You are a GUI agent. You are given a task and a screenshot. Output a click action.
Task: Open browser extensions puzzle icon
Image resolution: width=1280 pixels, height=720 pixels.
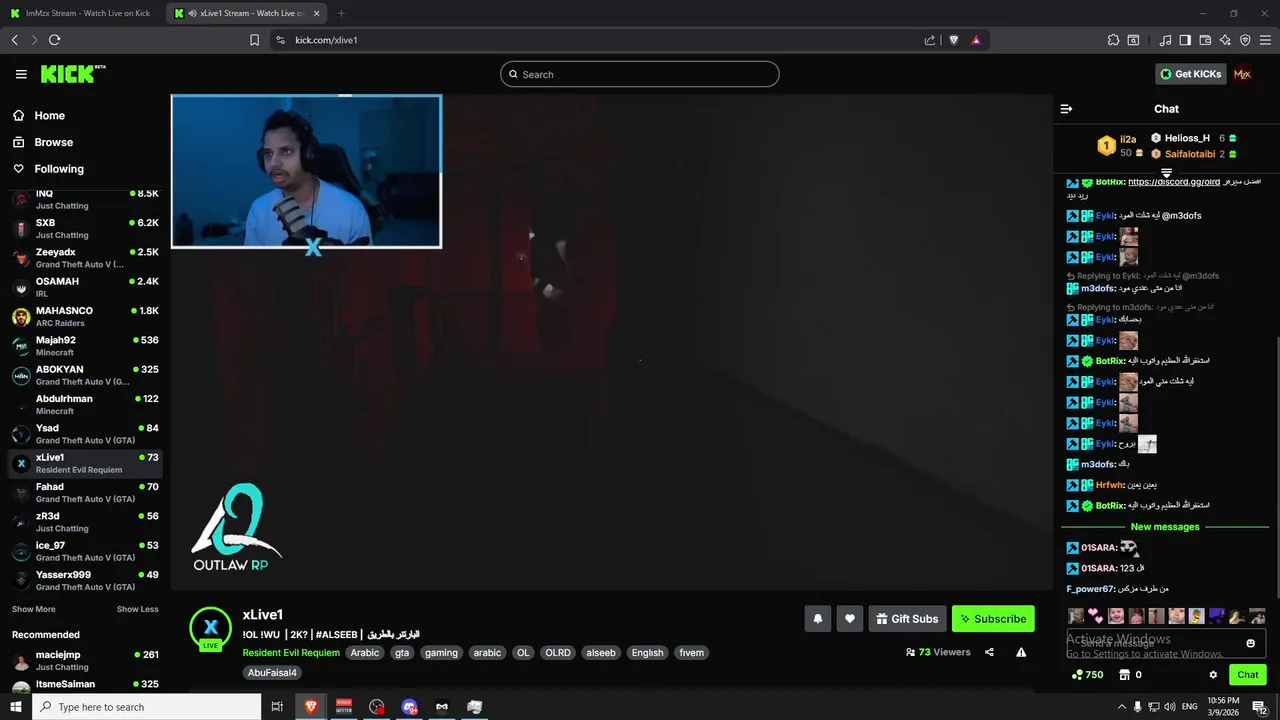click(x=1113, y=40)
